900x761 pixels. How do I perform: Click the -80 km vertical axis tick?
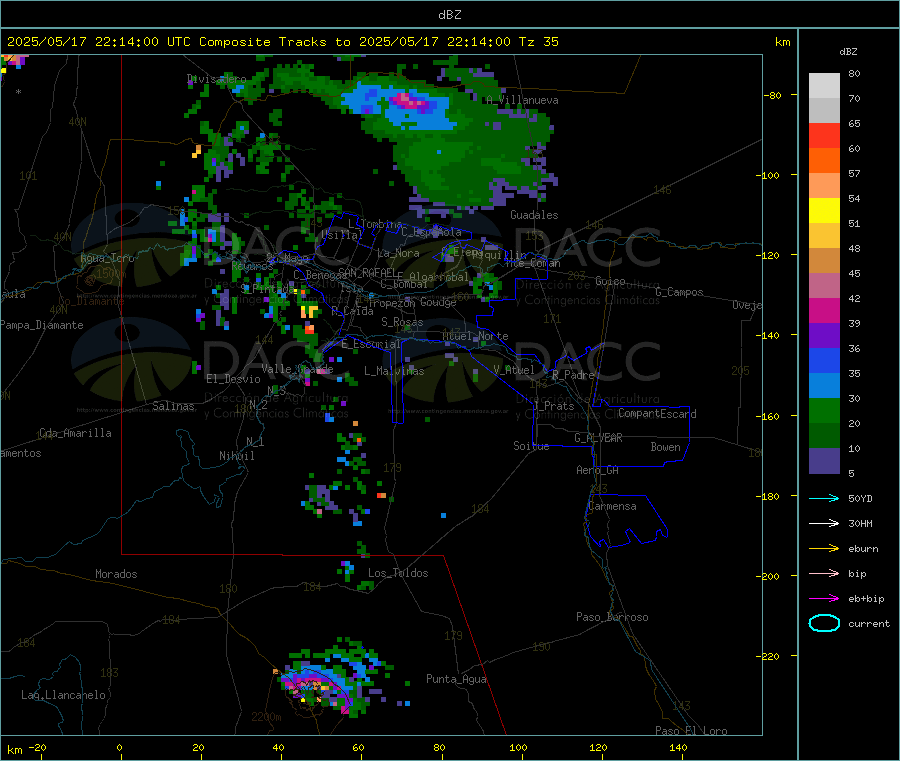[x=773, y=95]
